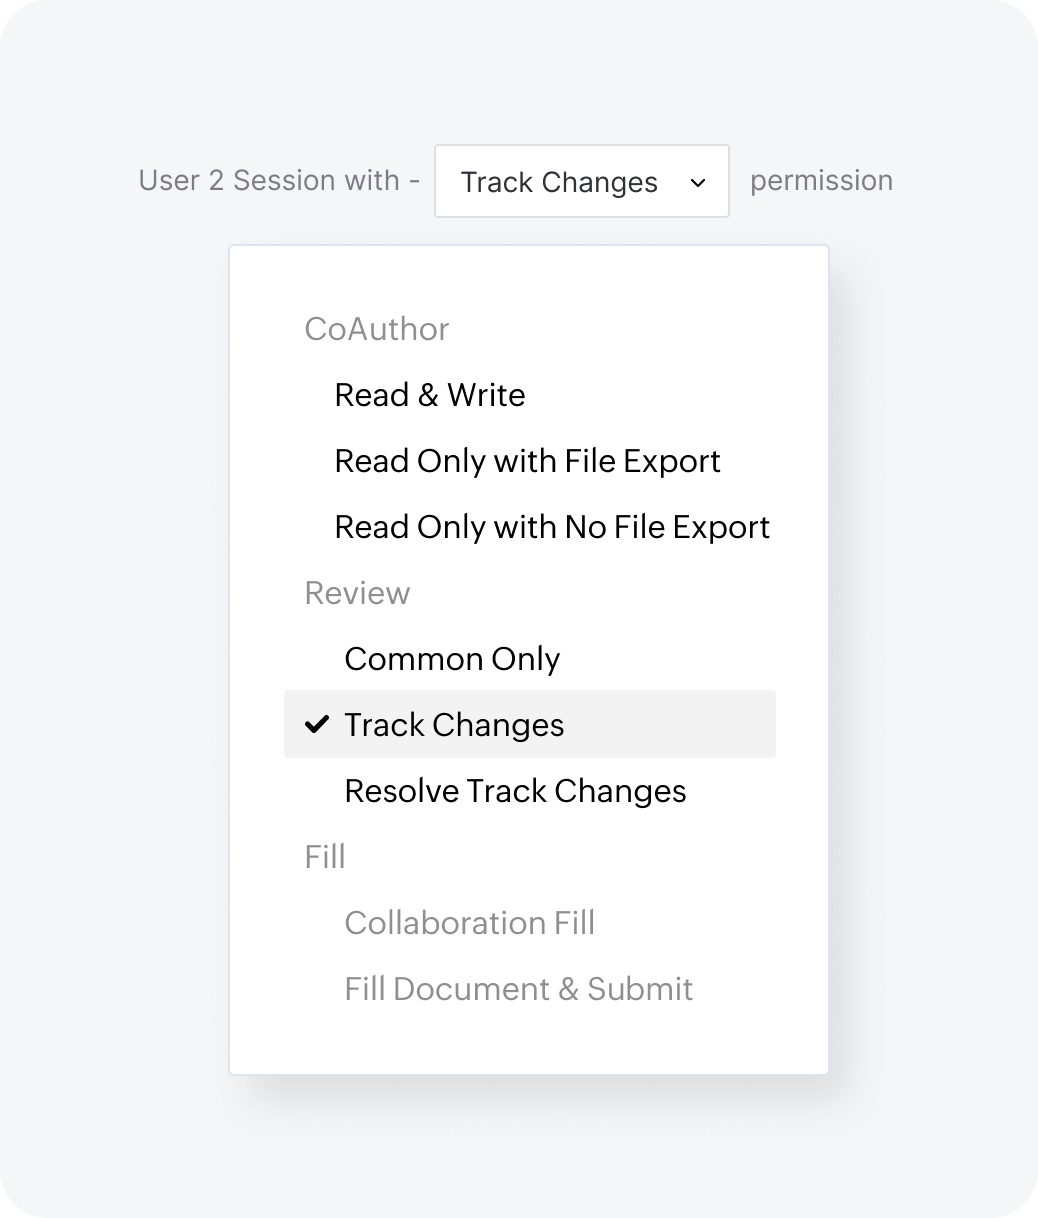Click gray background below the dropdown list
The height and width of the screenshot is (1218, 1038).
pyautogui.click(x=528, y=1140)
